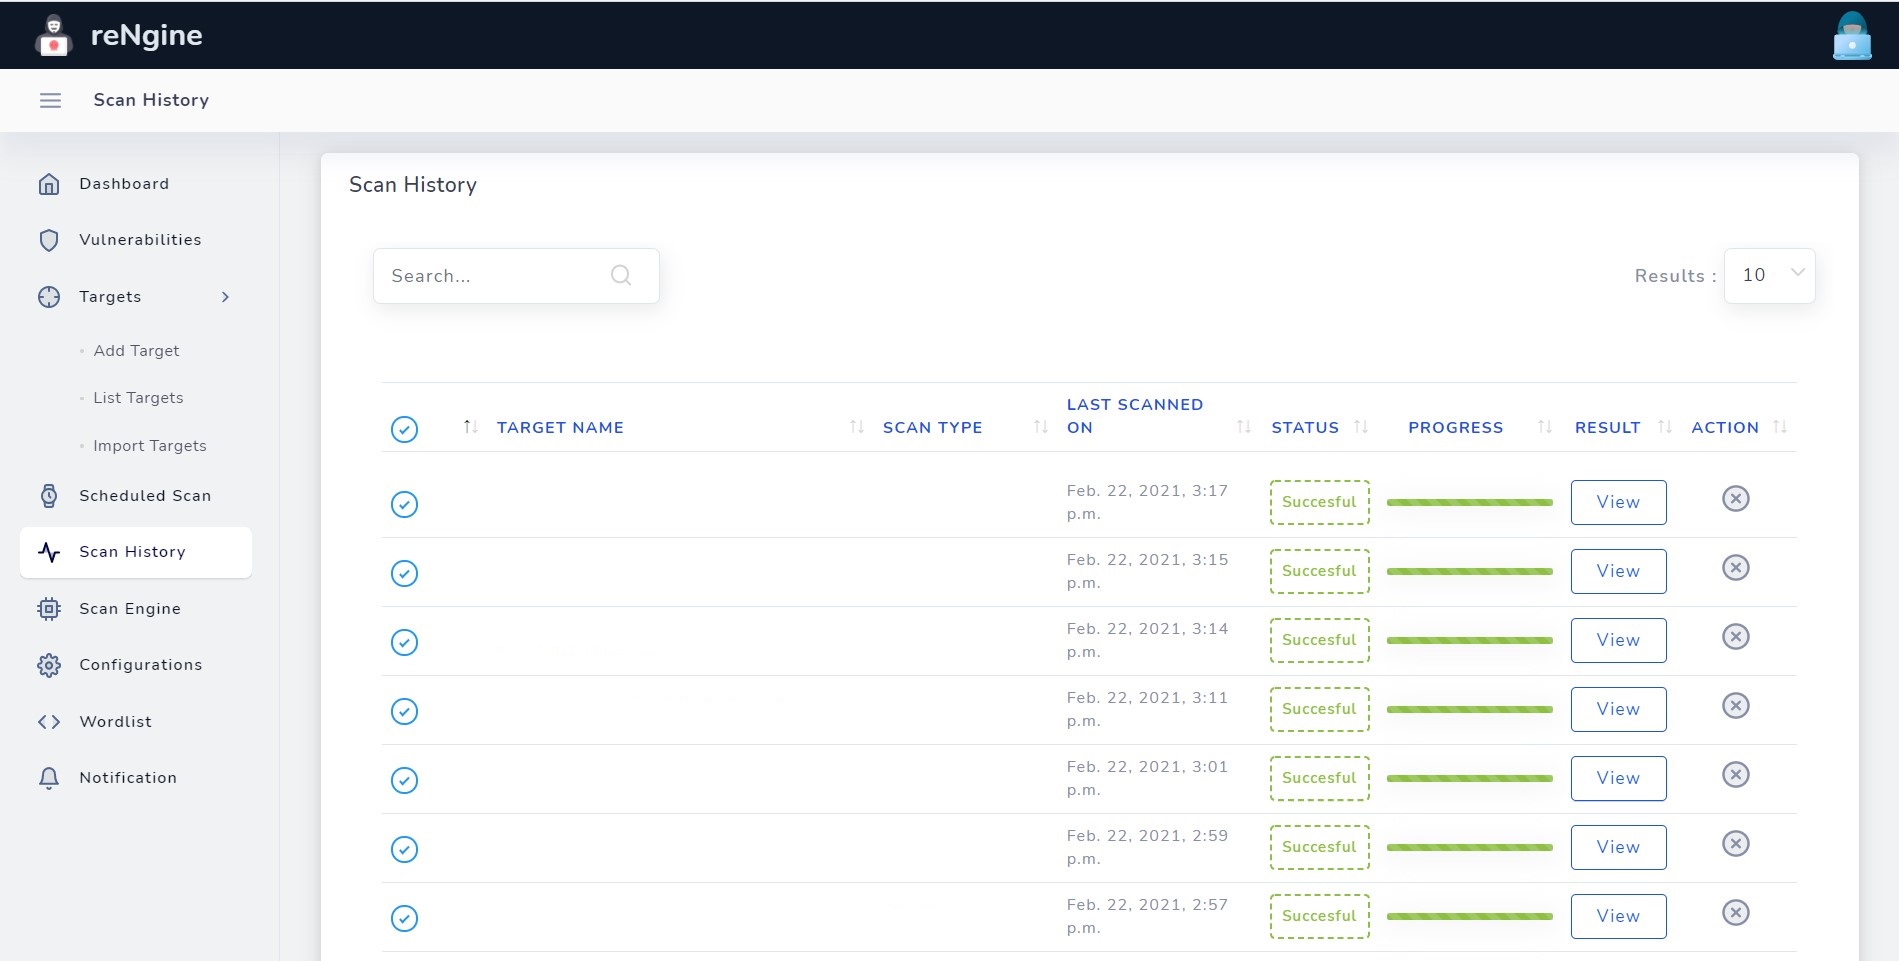Select the 3:17 p.m. scan row checkbox

click(x=404, y=504)
